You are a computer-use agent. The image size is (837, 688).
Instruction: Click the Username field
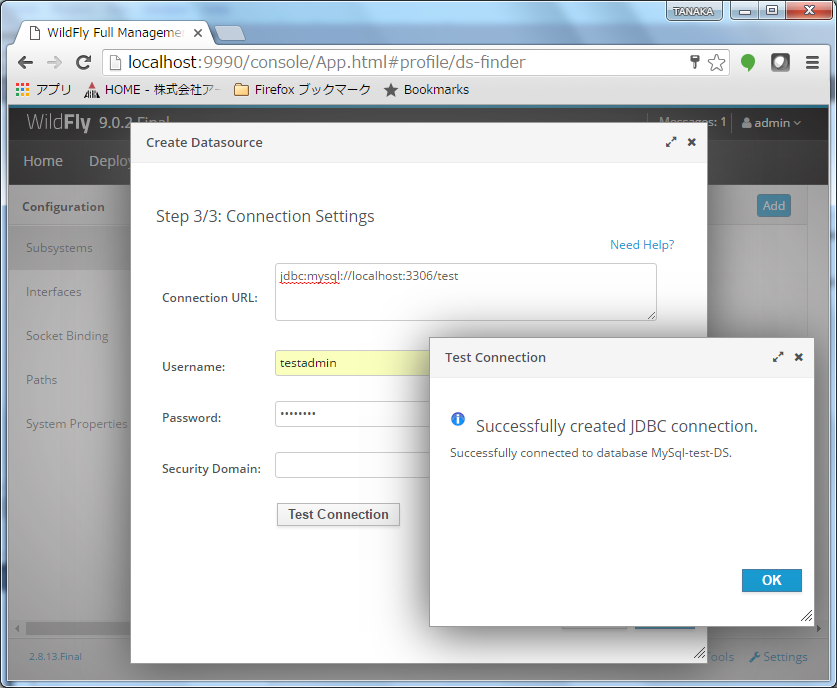tap(352, 363)
